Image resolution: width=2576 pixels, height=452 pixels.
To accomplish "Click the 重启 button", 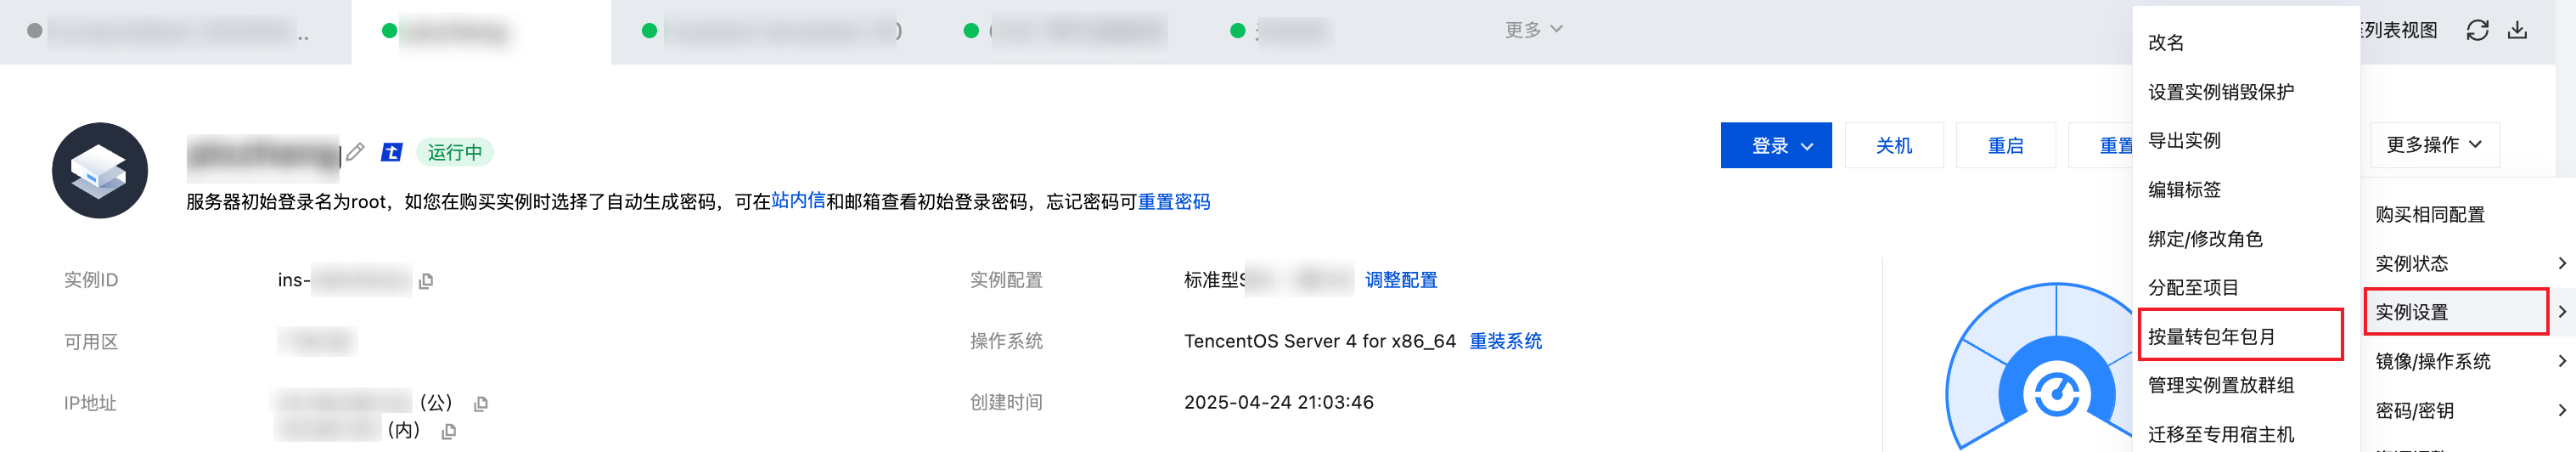I will [x=2006, y=145].
